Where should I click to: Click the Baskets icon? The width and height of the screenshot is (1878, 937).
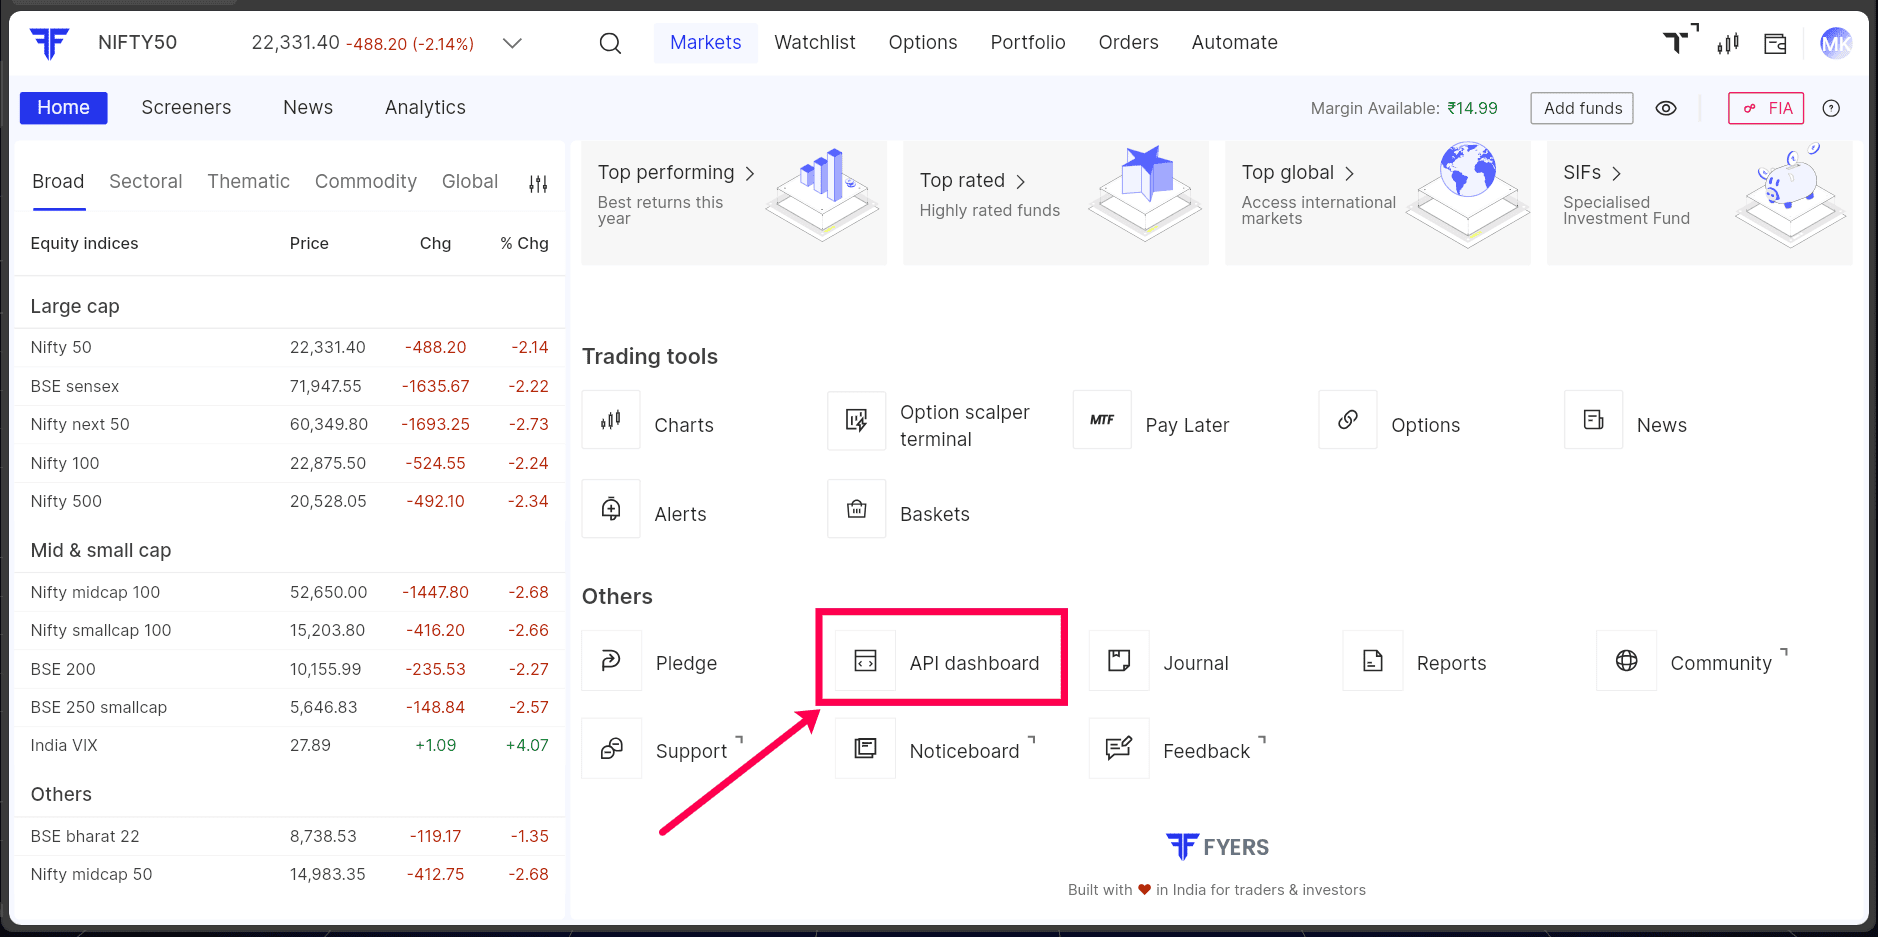click(x=857, y=510)
